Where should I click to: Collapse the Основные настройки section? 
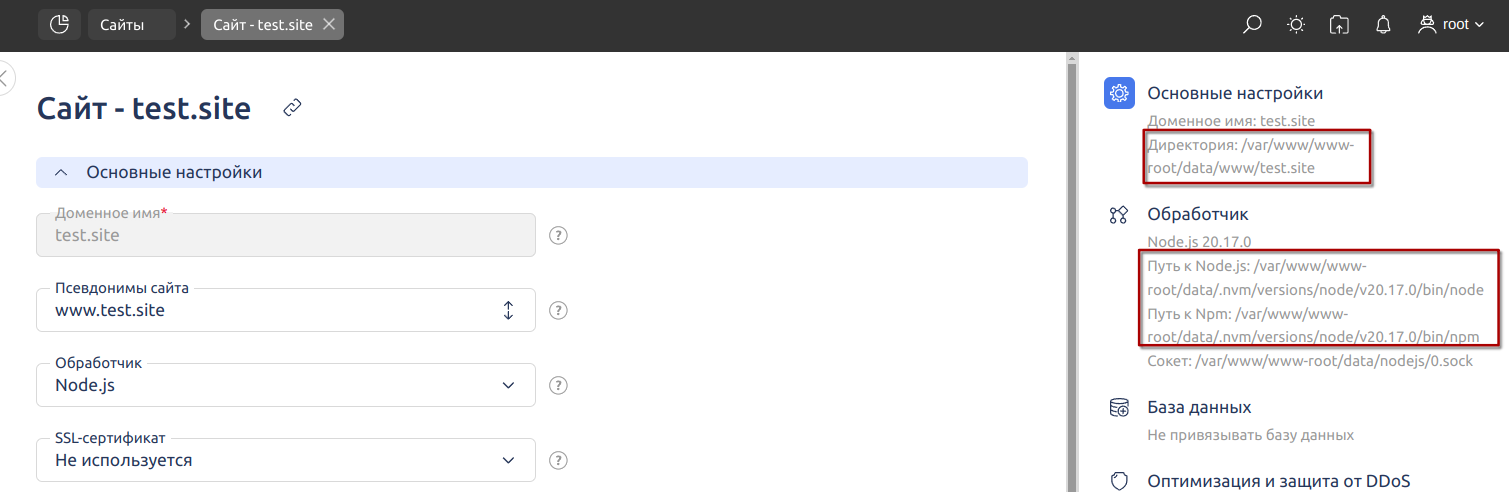[532, 172]
